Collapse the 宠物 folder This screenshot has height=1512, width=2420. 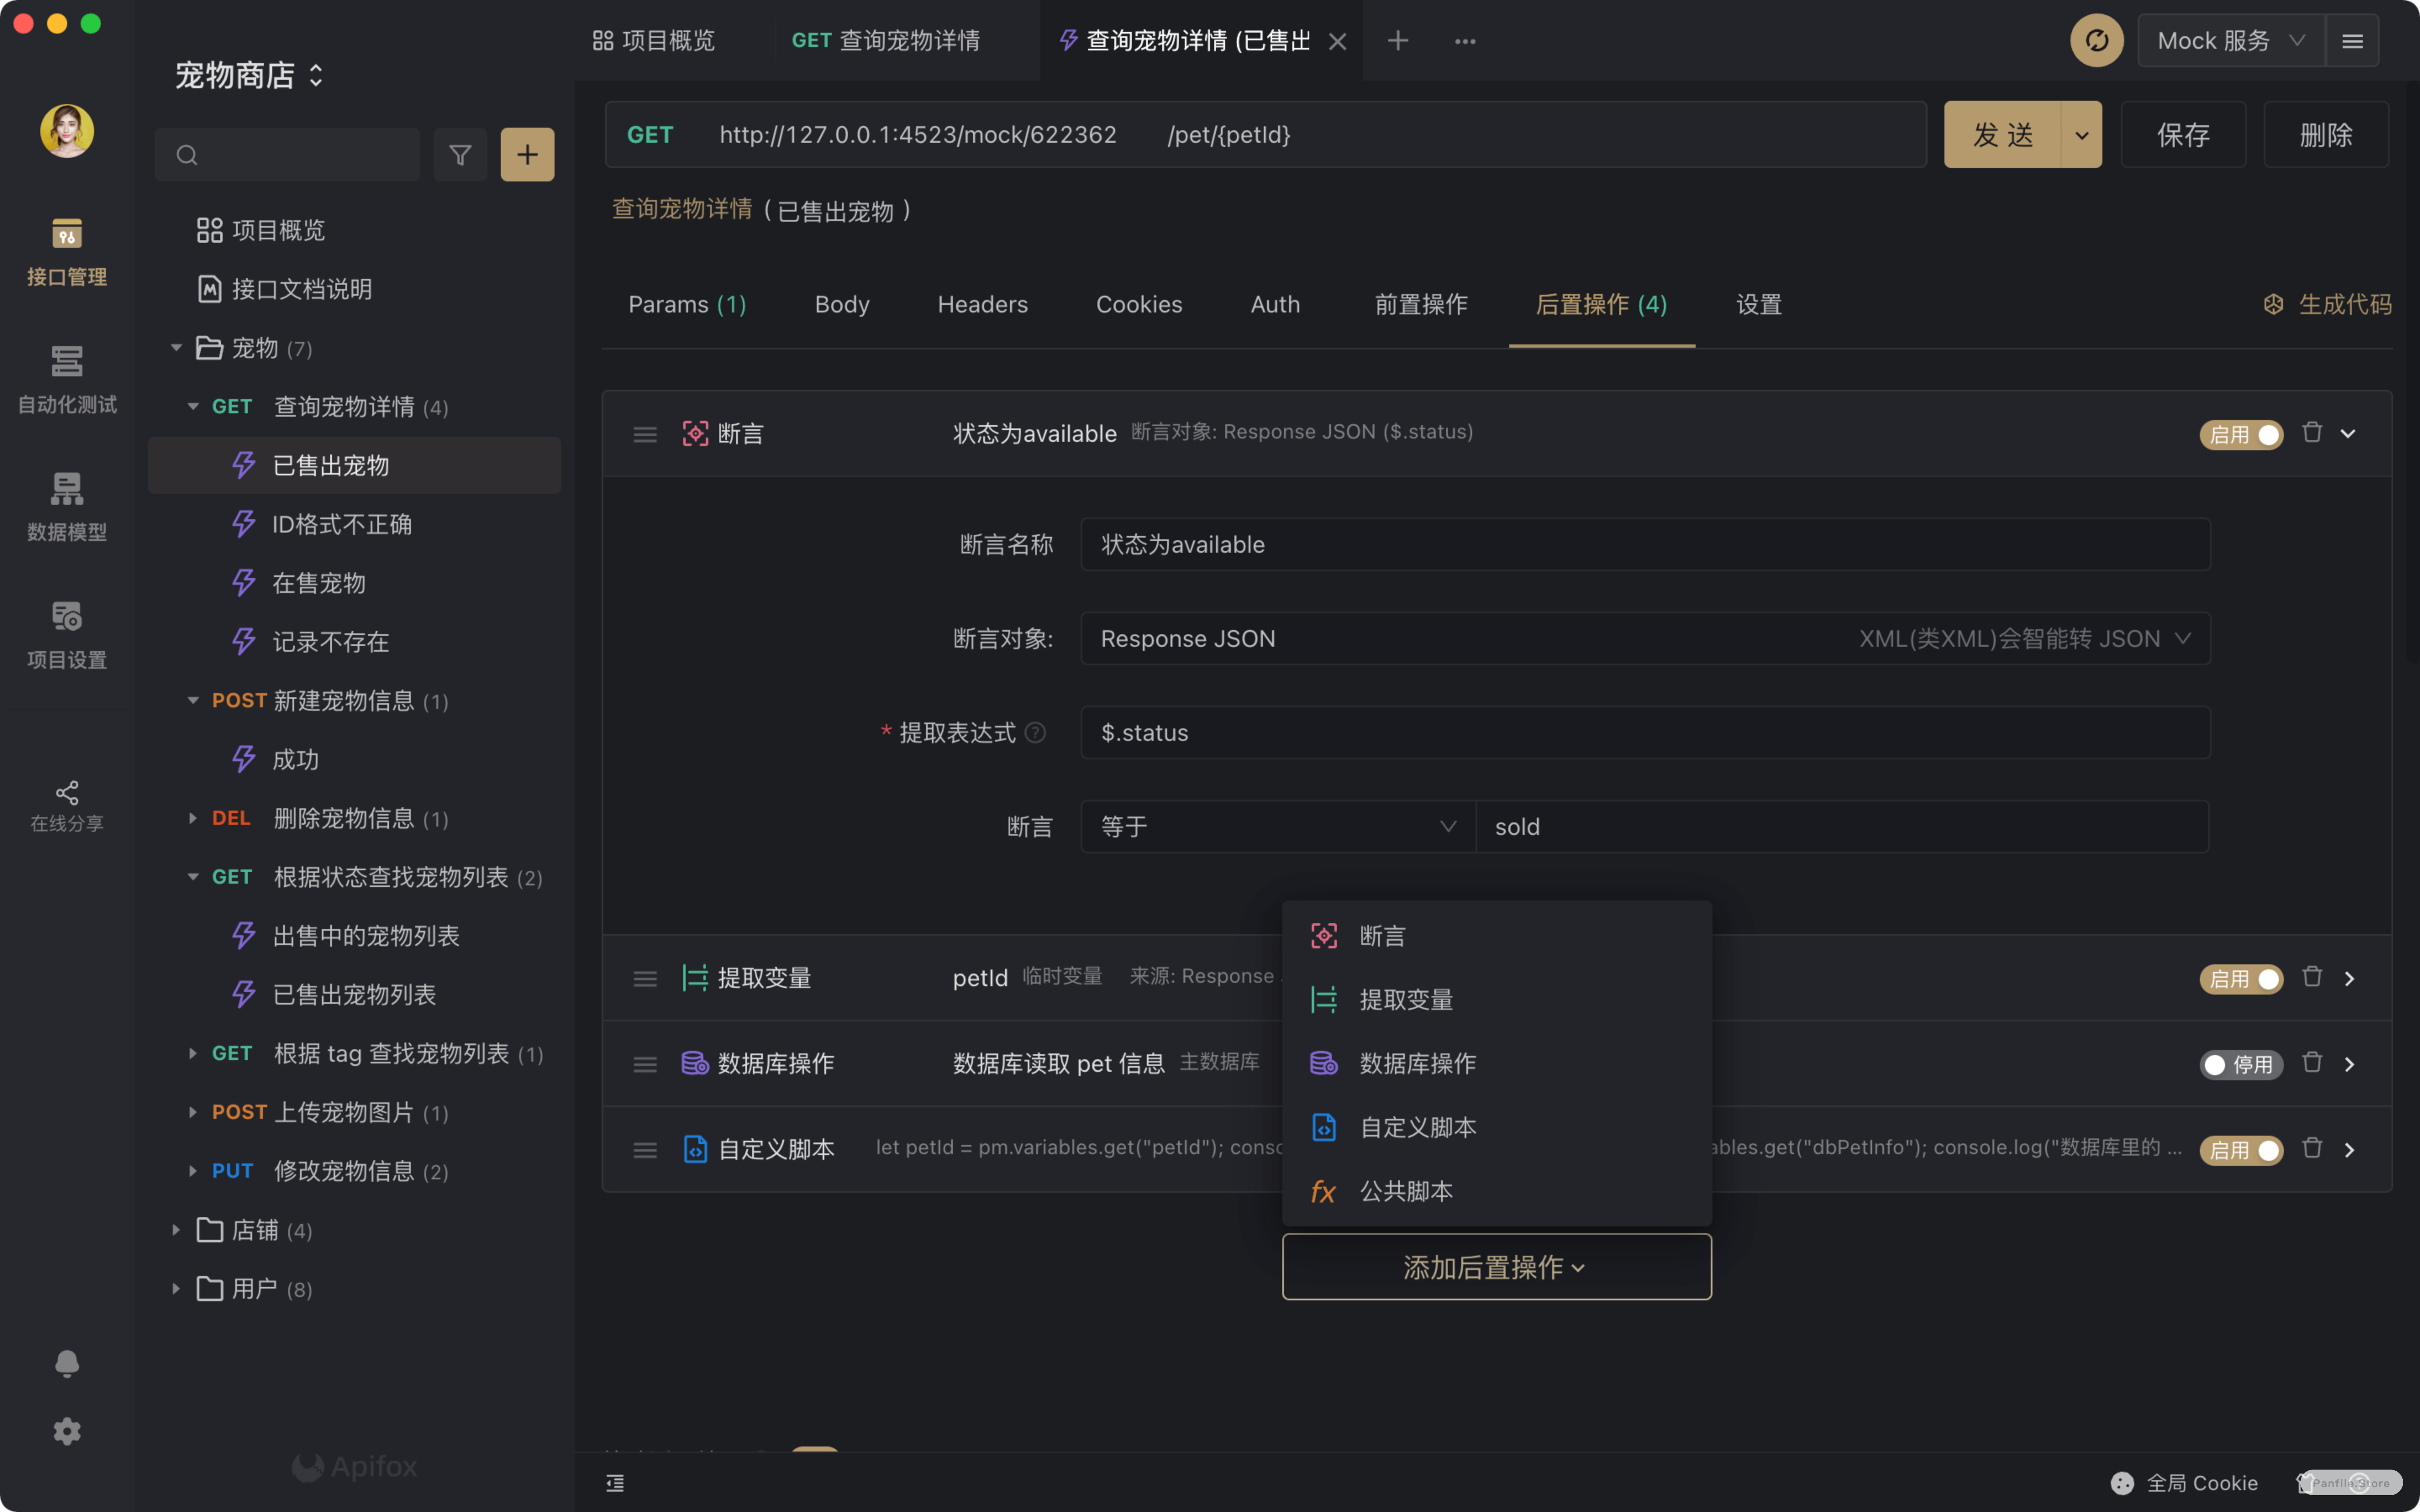tap(176, 348)
